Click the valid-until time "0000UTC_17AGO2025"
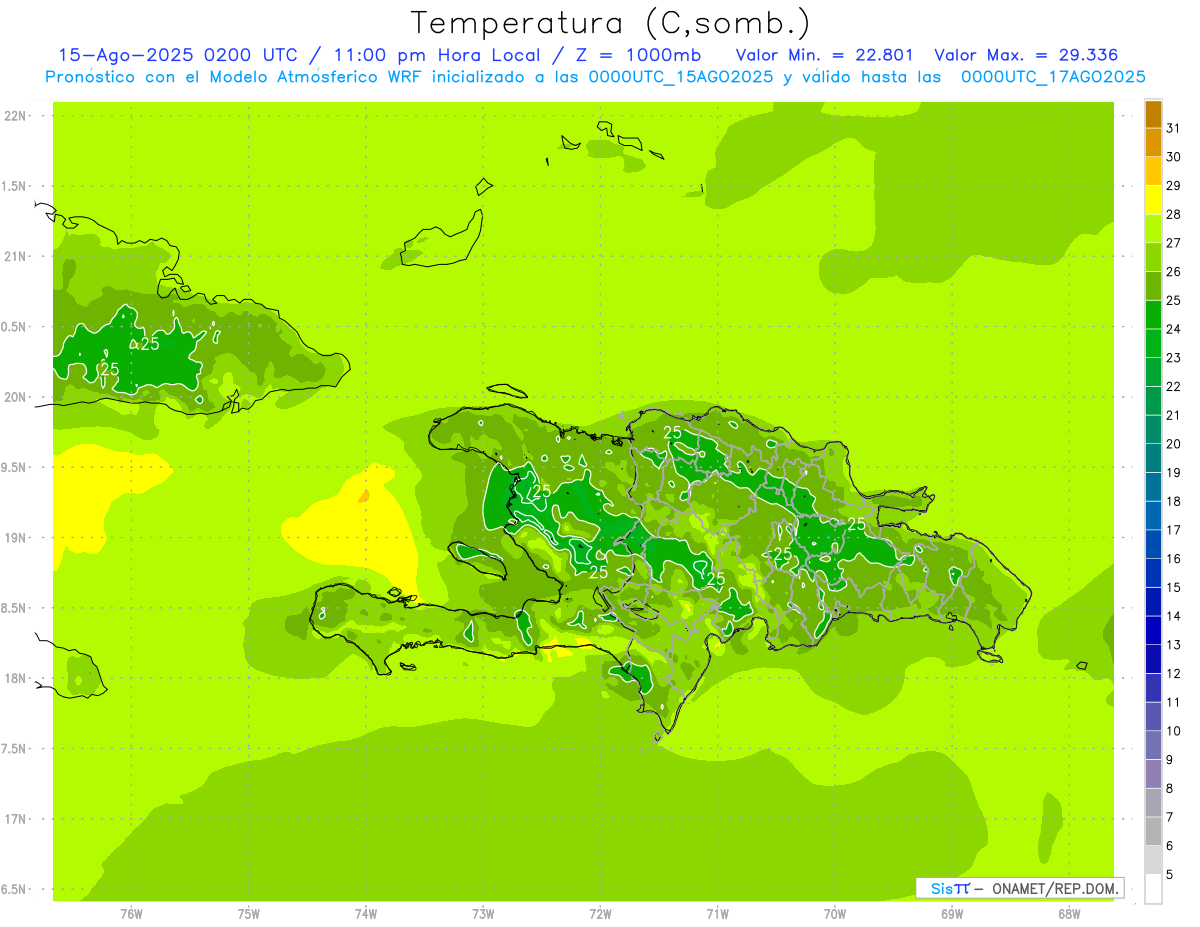This screenshot has height=927, width=1200. click(1053, 77)
